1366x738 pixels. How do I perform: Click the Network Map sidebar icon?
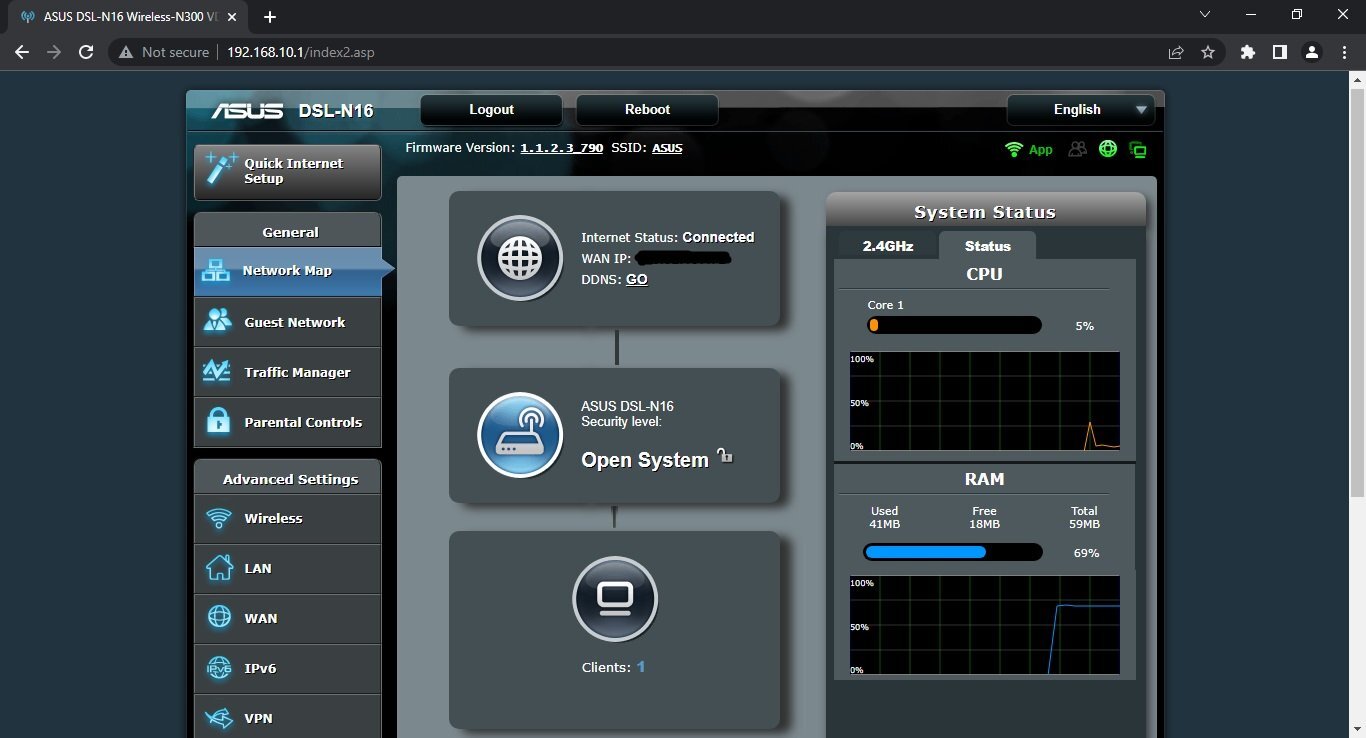[x=216, y=270]
